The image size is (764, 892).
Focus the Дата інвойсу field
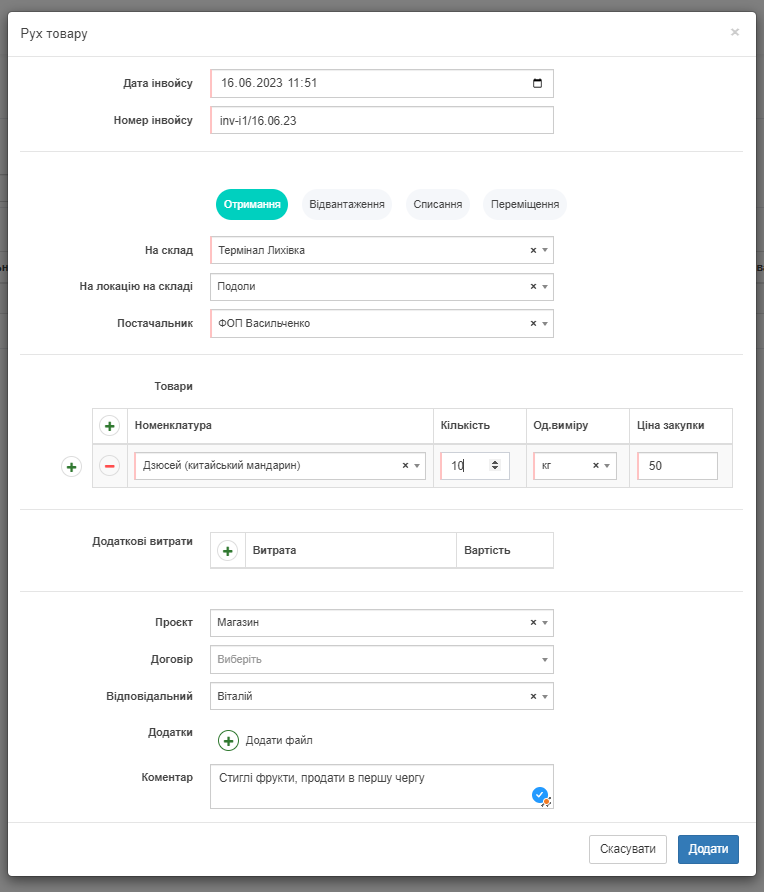(382, 83)
